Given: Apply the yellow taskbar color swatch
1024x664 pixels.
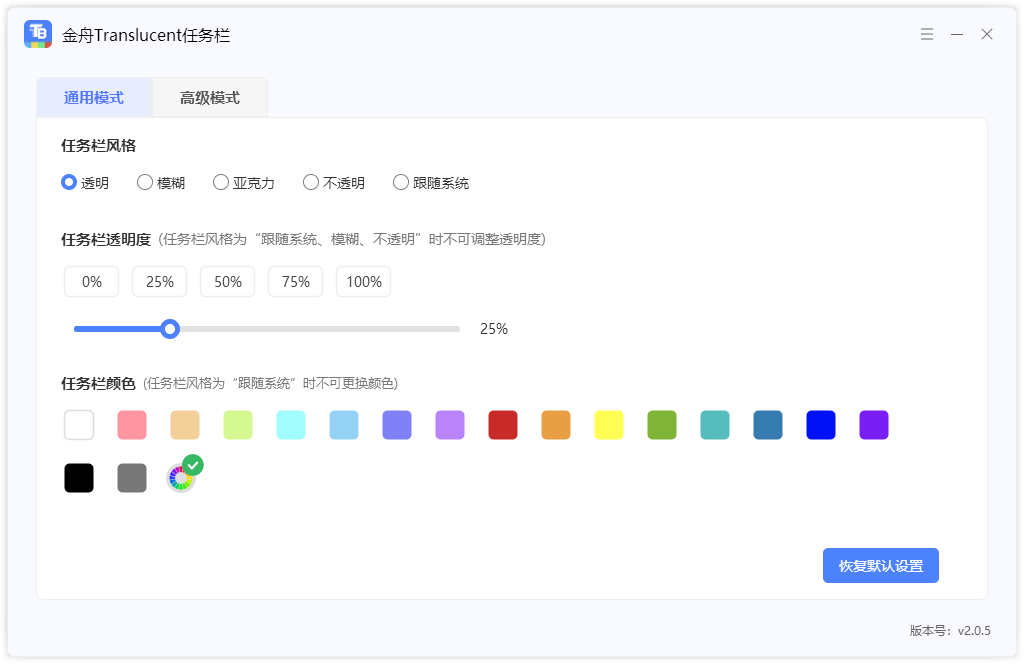Looking at the screenshot, I should pyautogui.click(x=609, y=425).
